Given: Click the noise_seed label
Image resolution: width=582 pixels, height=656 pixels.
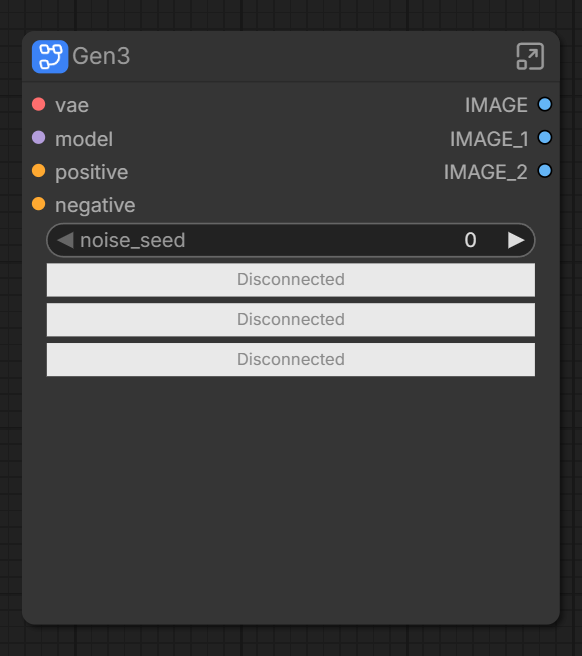Looking at the screenshot, I should pyautogui.click(x=133, y=241).
